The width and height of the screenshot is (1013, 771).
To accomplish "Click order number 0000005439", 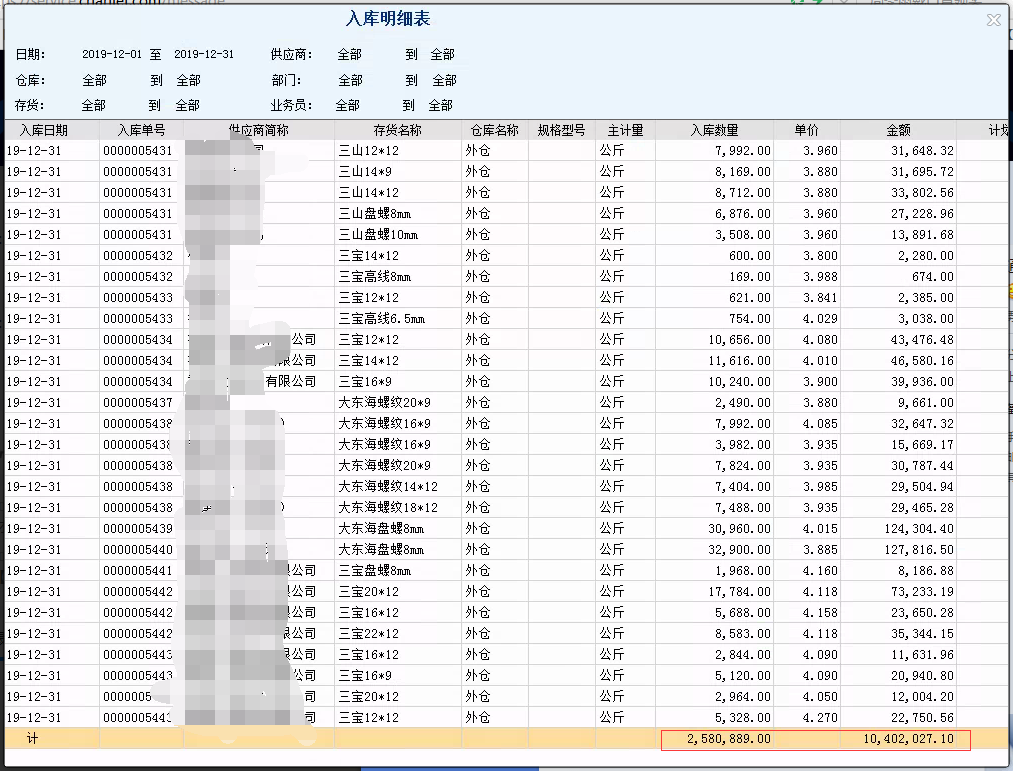I will (138, 529).
